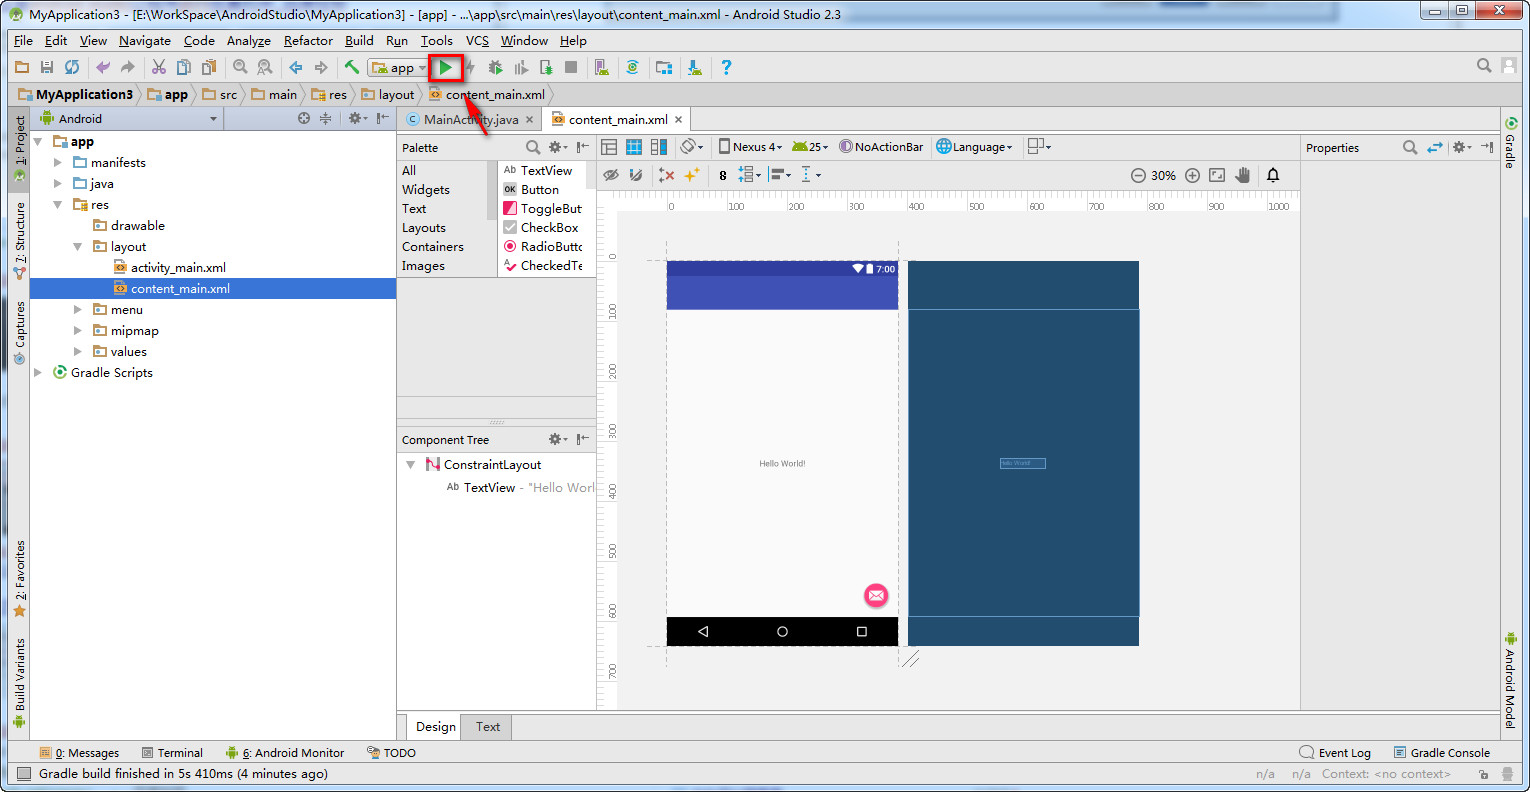Click the Stop square icon in the toolbar
Image resolution: width=1530 pixels, height=792 pixels.
[571, 67]
